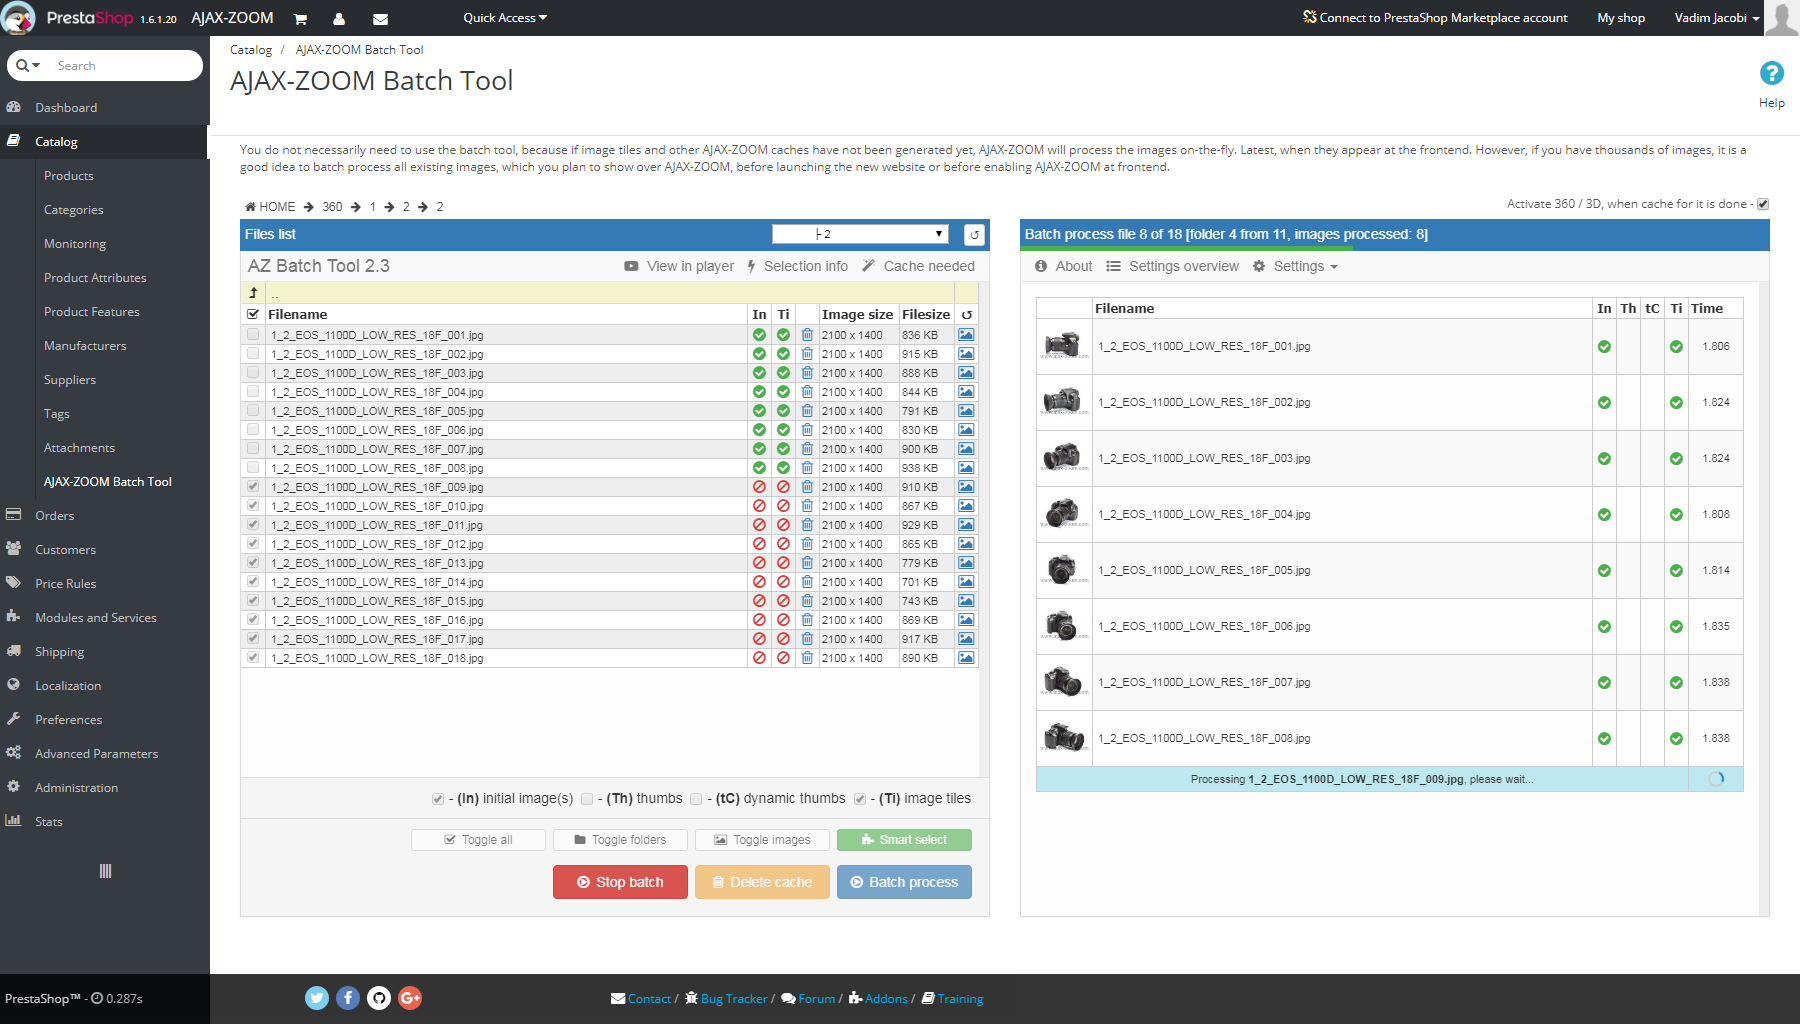
Task: Toggle the (In) initial image(s) checkbox
Action: 438,799
